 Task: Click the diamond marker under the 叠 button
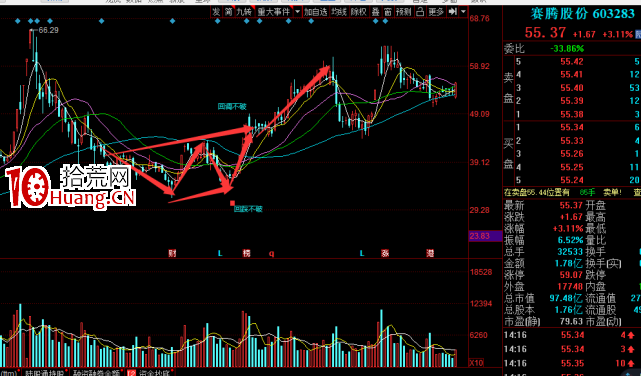click(x=375, y=21)
